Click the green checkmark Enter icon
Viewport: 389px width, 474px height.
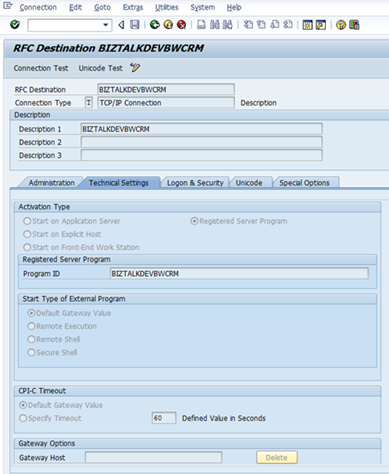(15, 25)
